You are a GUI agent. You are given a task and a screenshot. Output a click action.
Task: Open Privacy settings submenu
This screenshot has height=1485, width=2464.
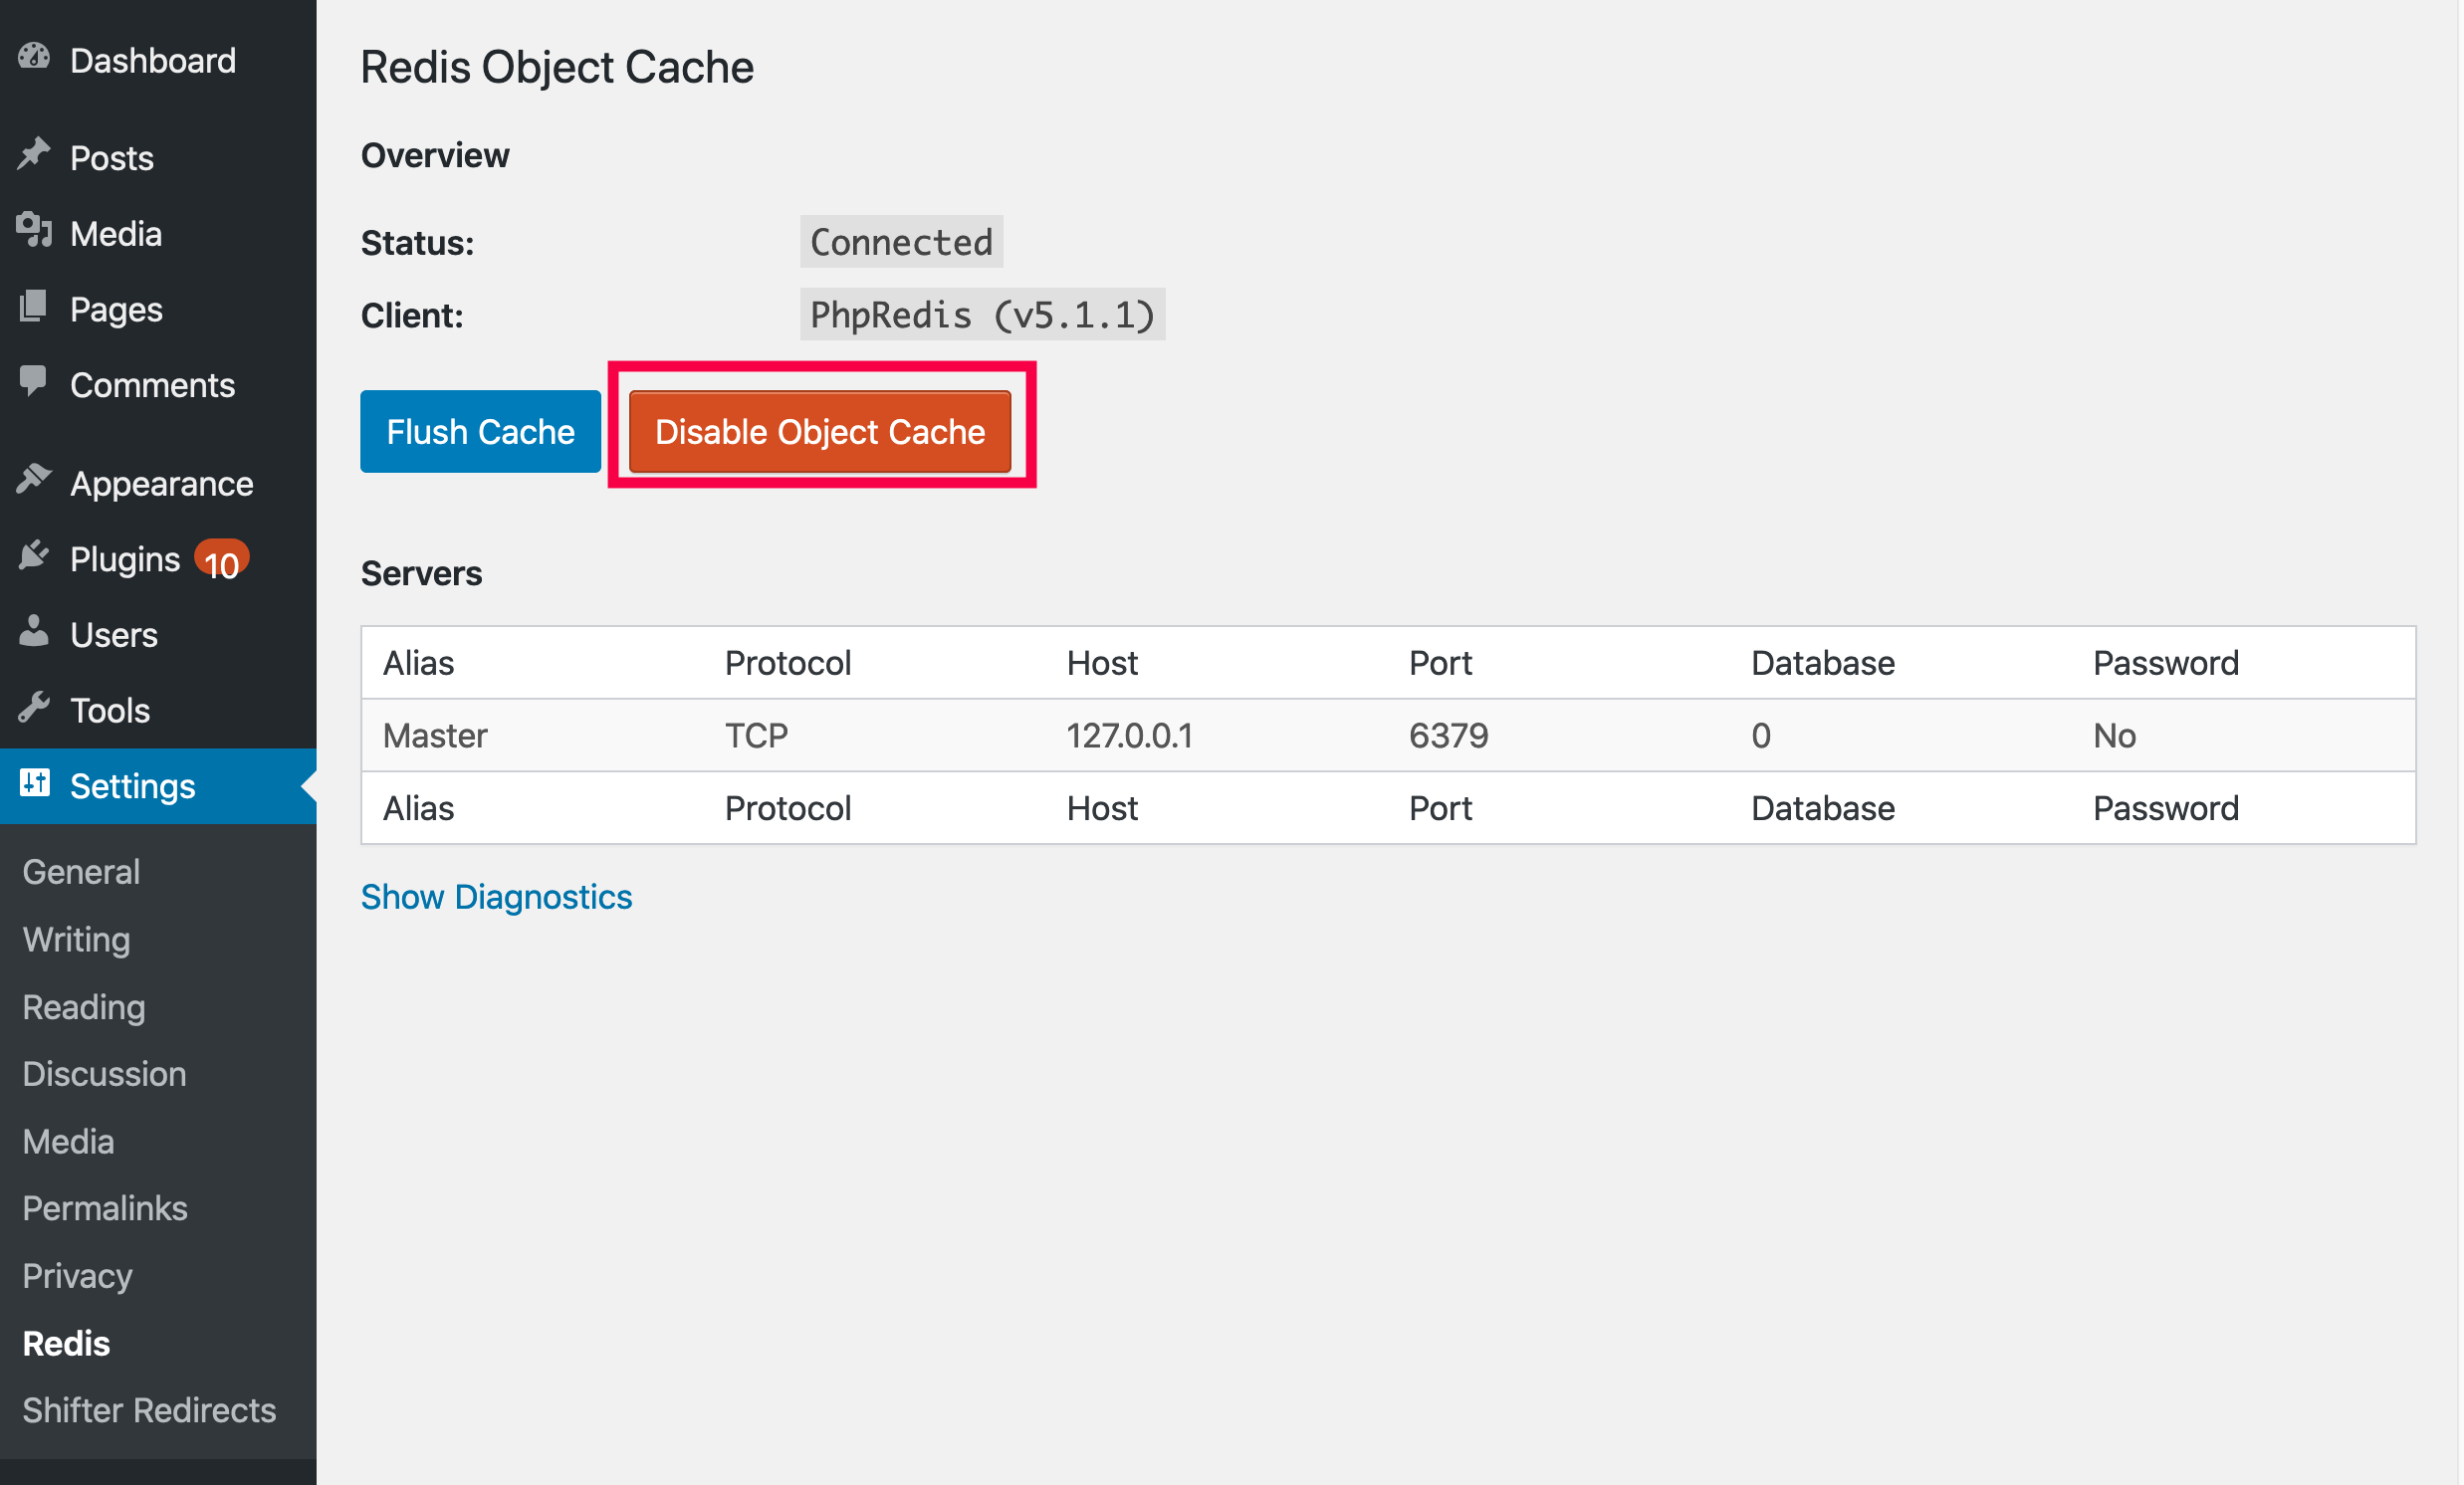pos(77,1276)
